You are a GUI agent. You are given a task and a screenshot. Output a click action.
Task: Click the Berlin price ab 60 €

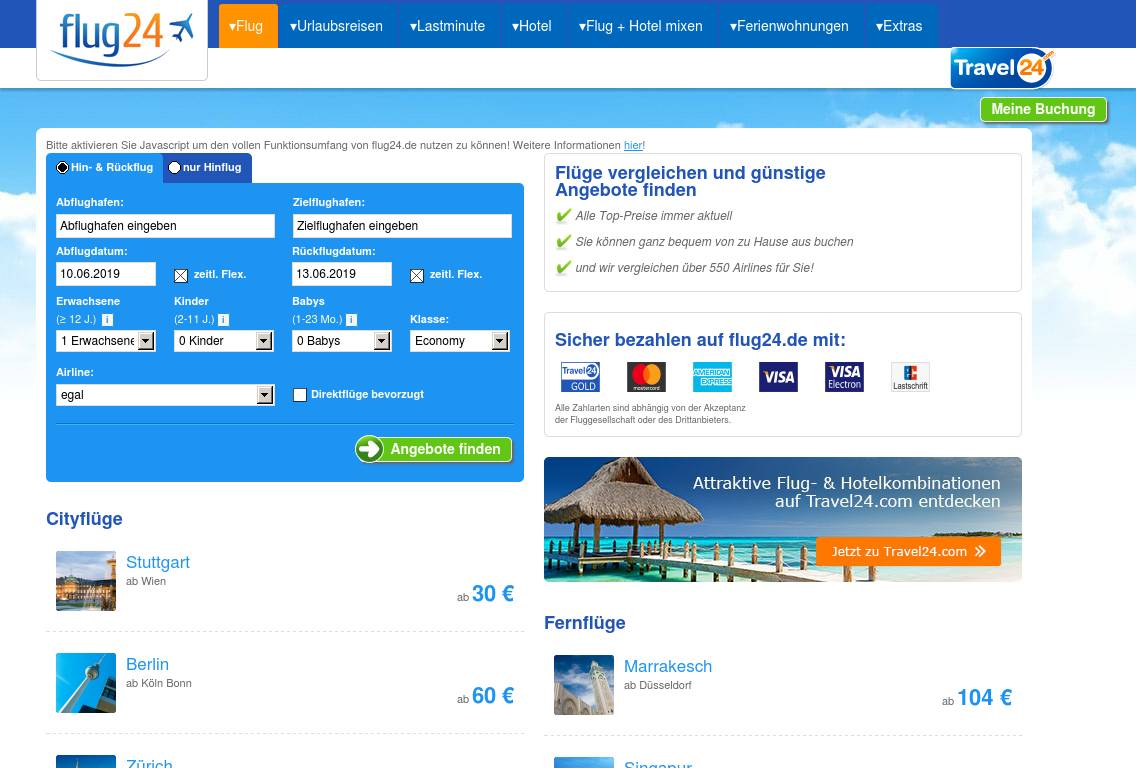485,696
